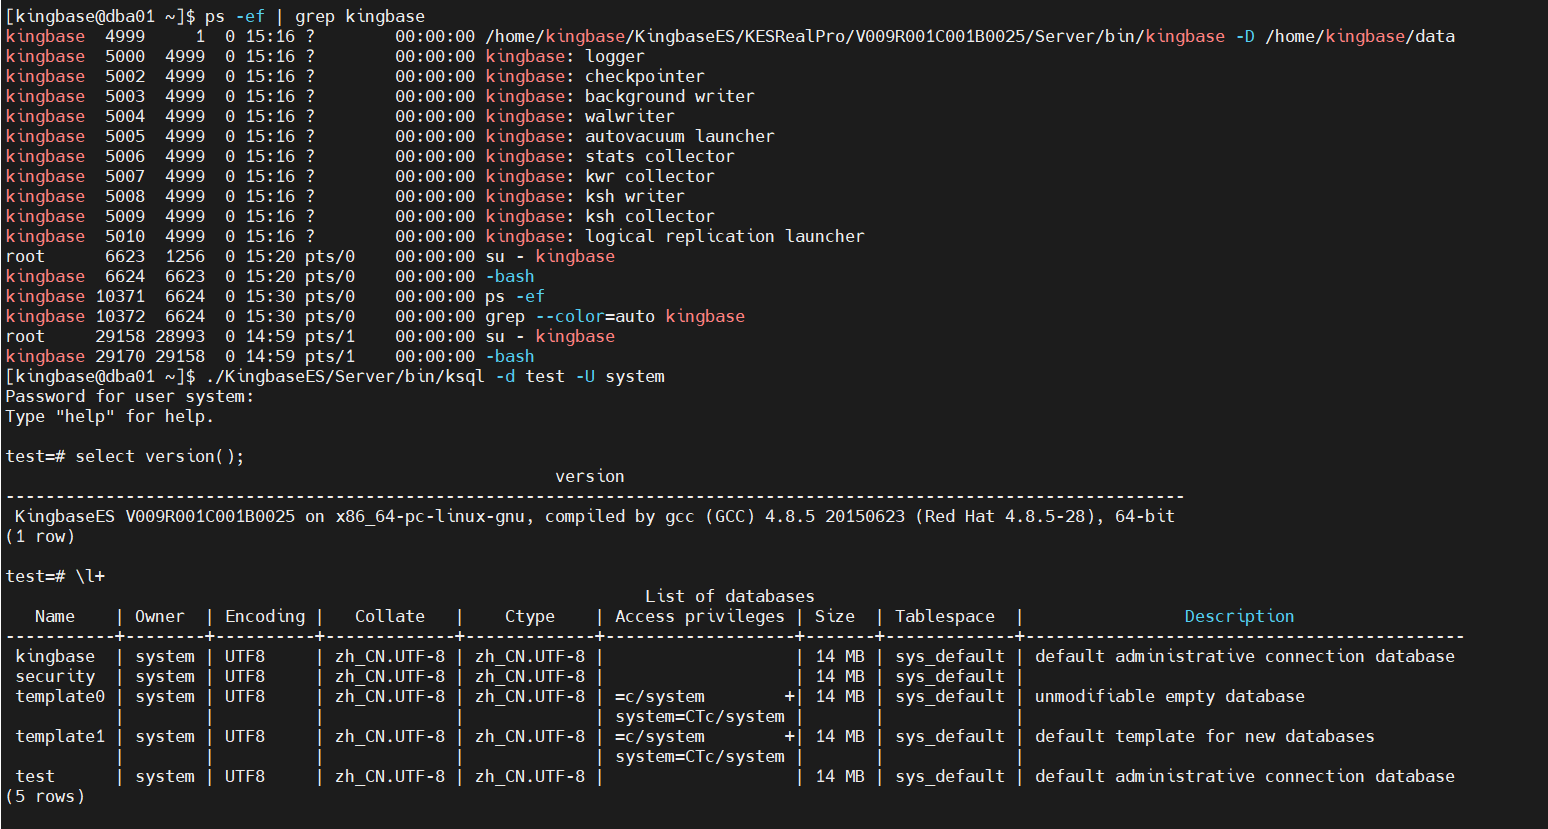The width and height of the screenshot is (1548, 829).
Task: Click 'ksh collector' process entry
Action: tap(650, 216)
